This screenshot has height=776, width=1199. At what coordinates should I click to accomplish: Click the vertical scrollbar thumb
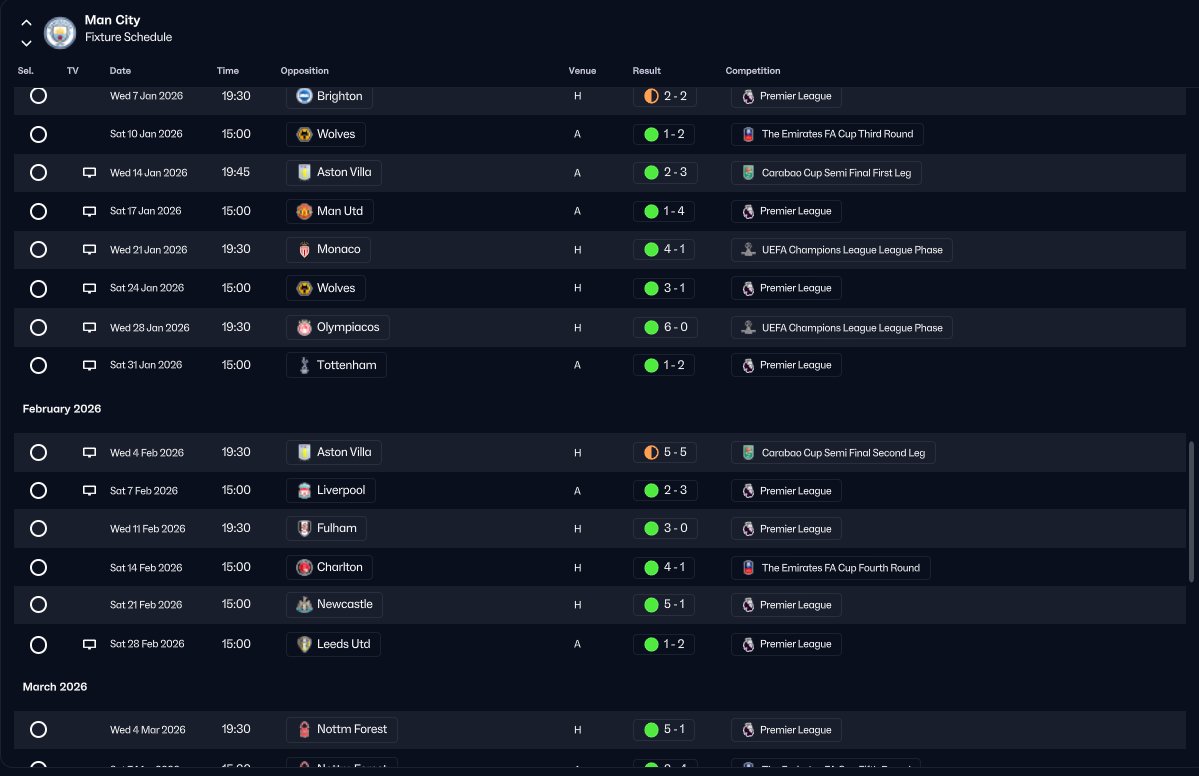coord(1191,511)
